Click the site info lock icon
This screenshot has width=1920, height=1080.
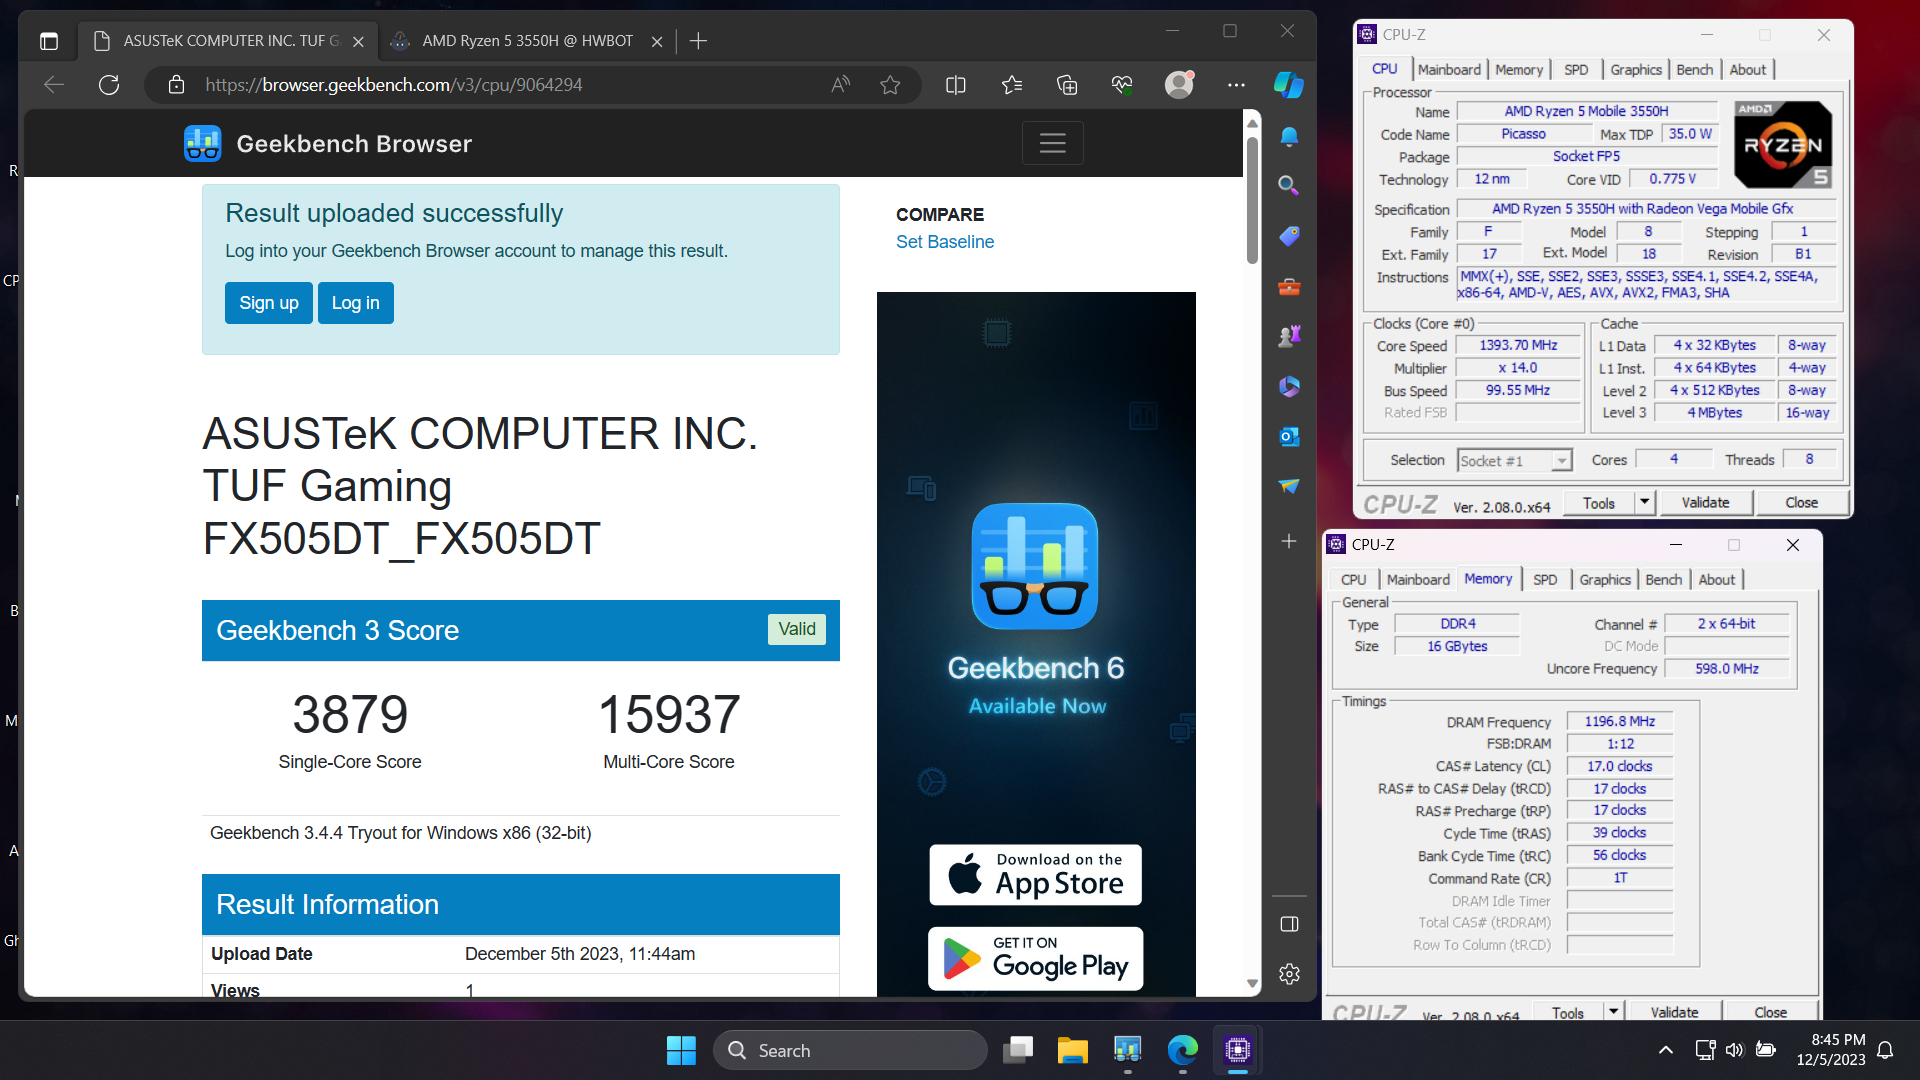176,85
